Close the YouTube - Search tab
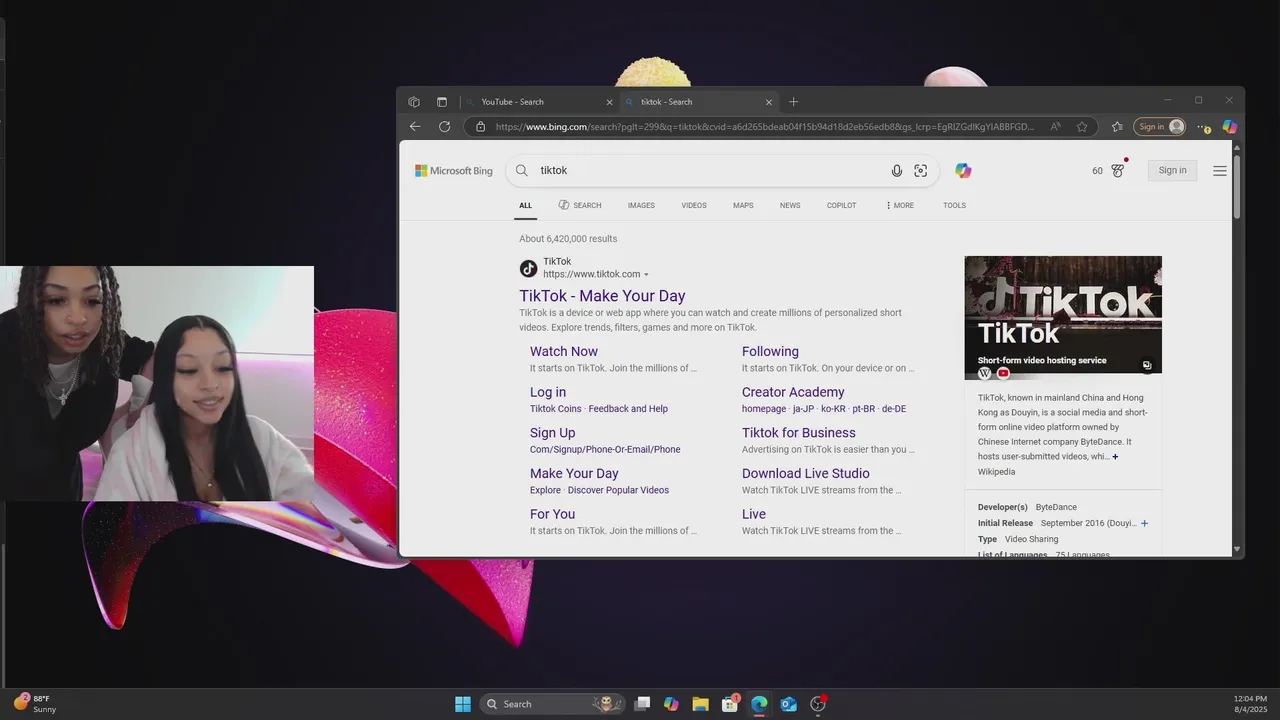Image resolution: width=1280 pixels, height=720 pixels. click(x=609, y=102)
